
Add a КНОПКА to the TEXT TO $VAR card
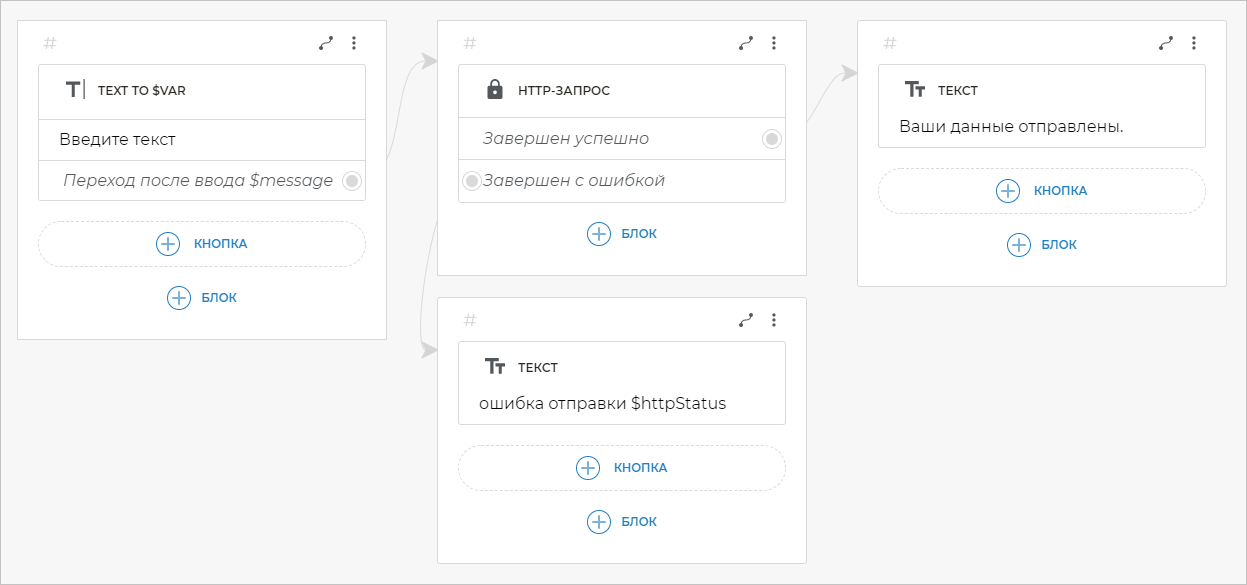202,243
